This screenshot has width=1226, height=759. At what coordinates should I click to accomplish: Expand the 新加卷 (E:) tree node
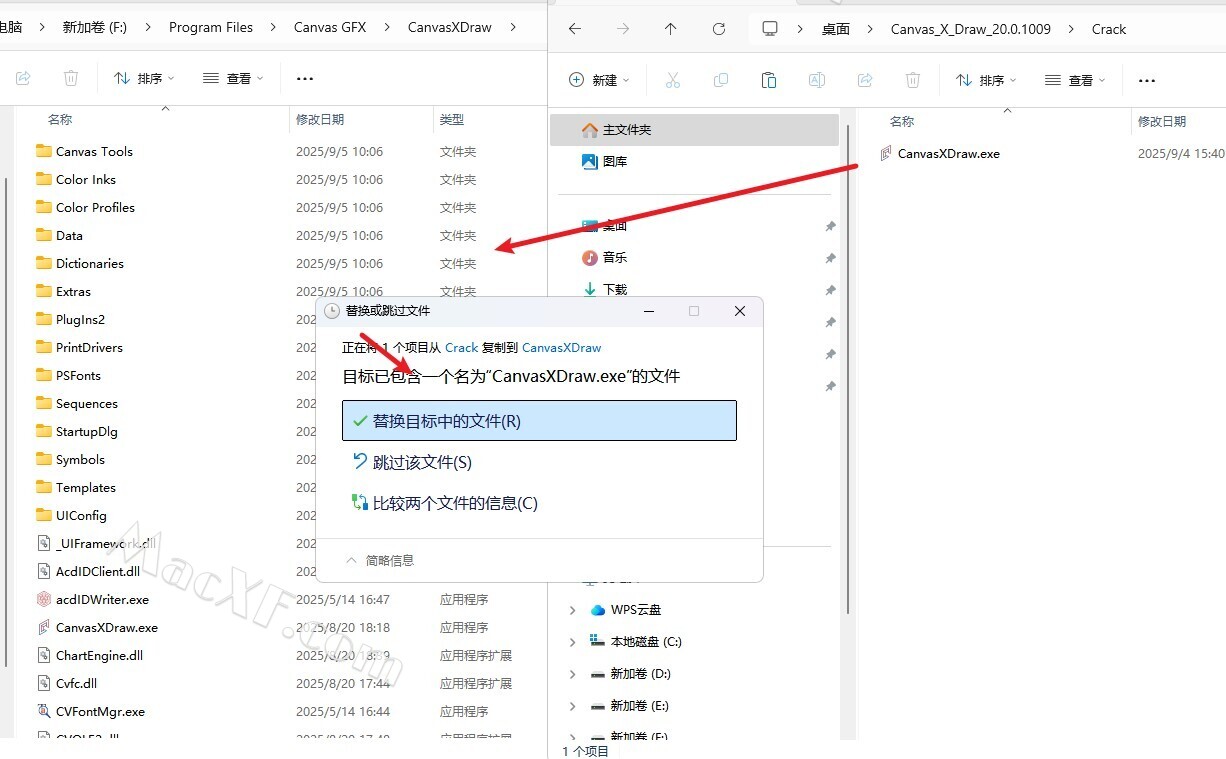click(x=572, y=706)
